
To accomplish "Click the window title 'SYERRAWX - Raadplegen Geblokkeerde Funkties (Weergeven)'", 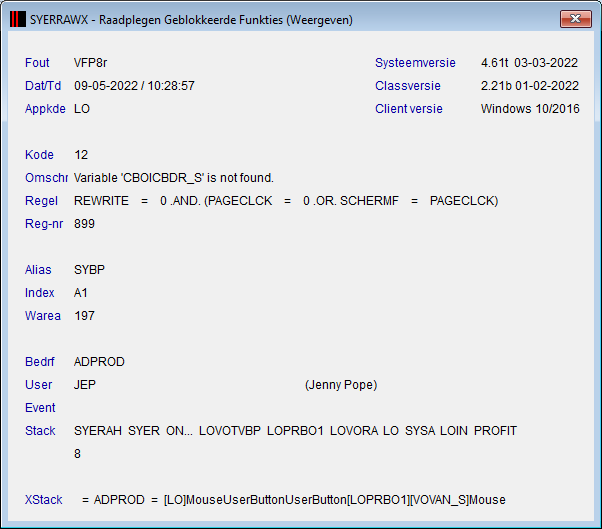I will tap(191, 20).
